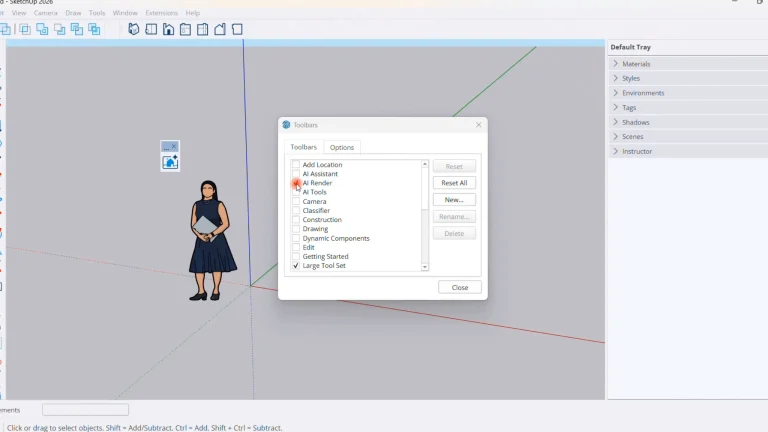Click the Measurements input field
Viewport: 768px width, 432px height.
(85, 409)
